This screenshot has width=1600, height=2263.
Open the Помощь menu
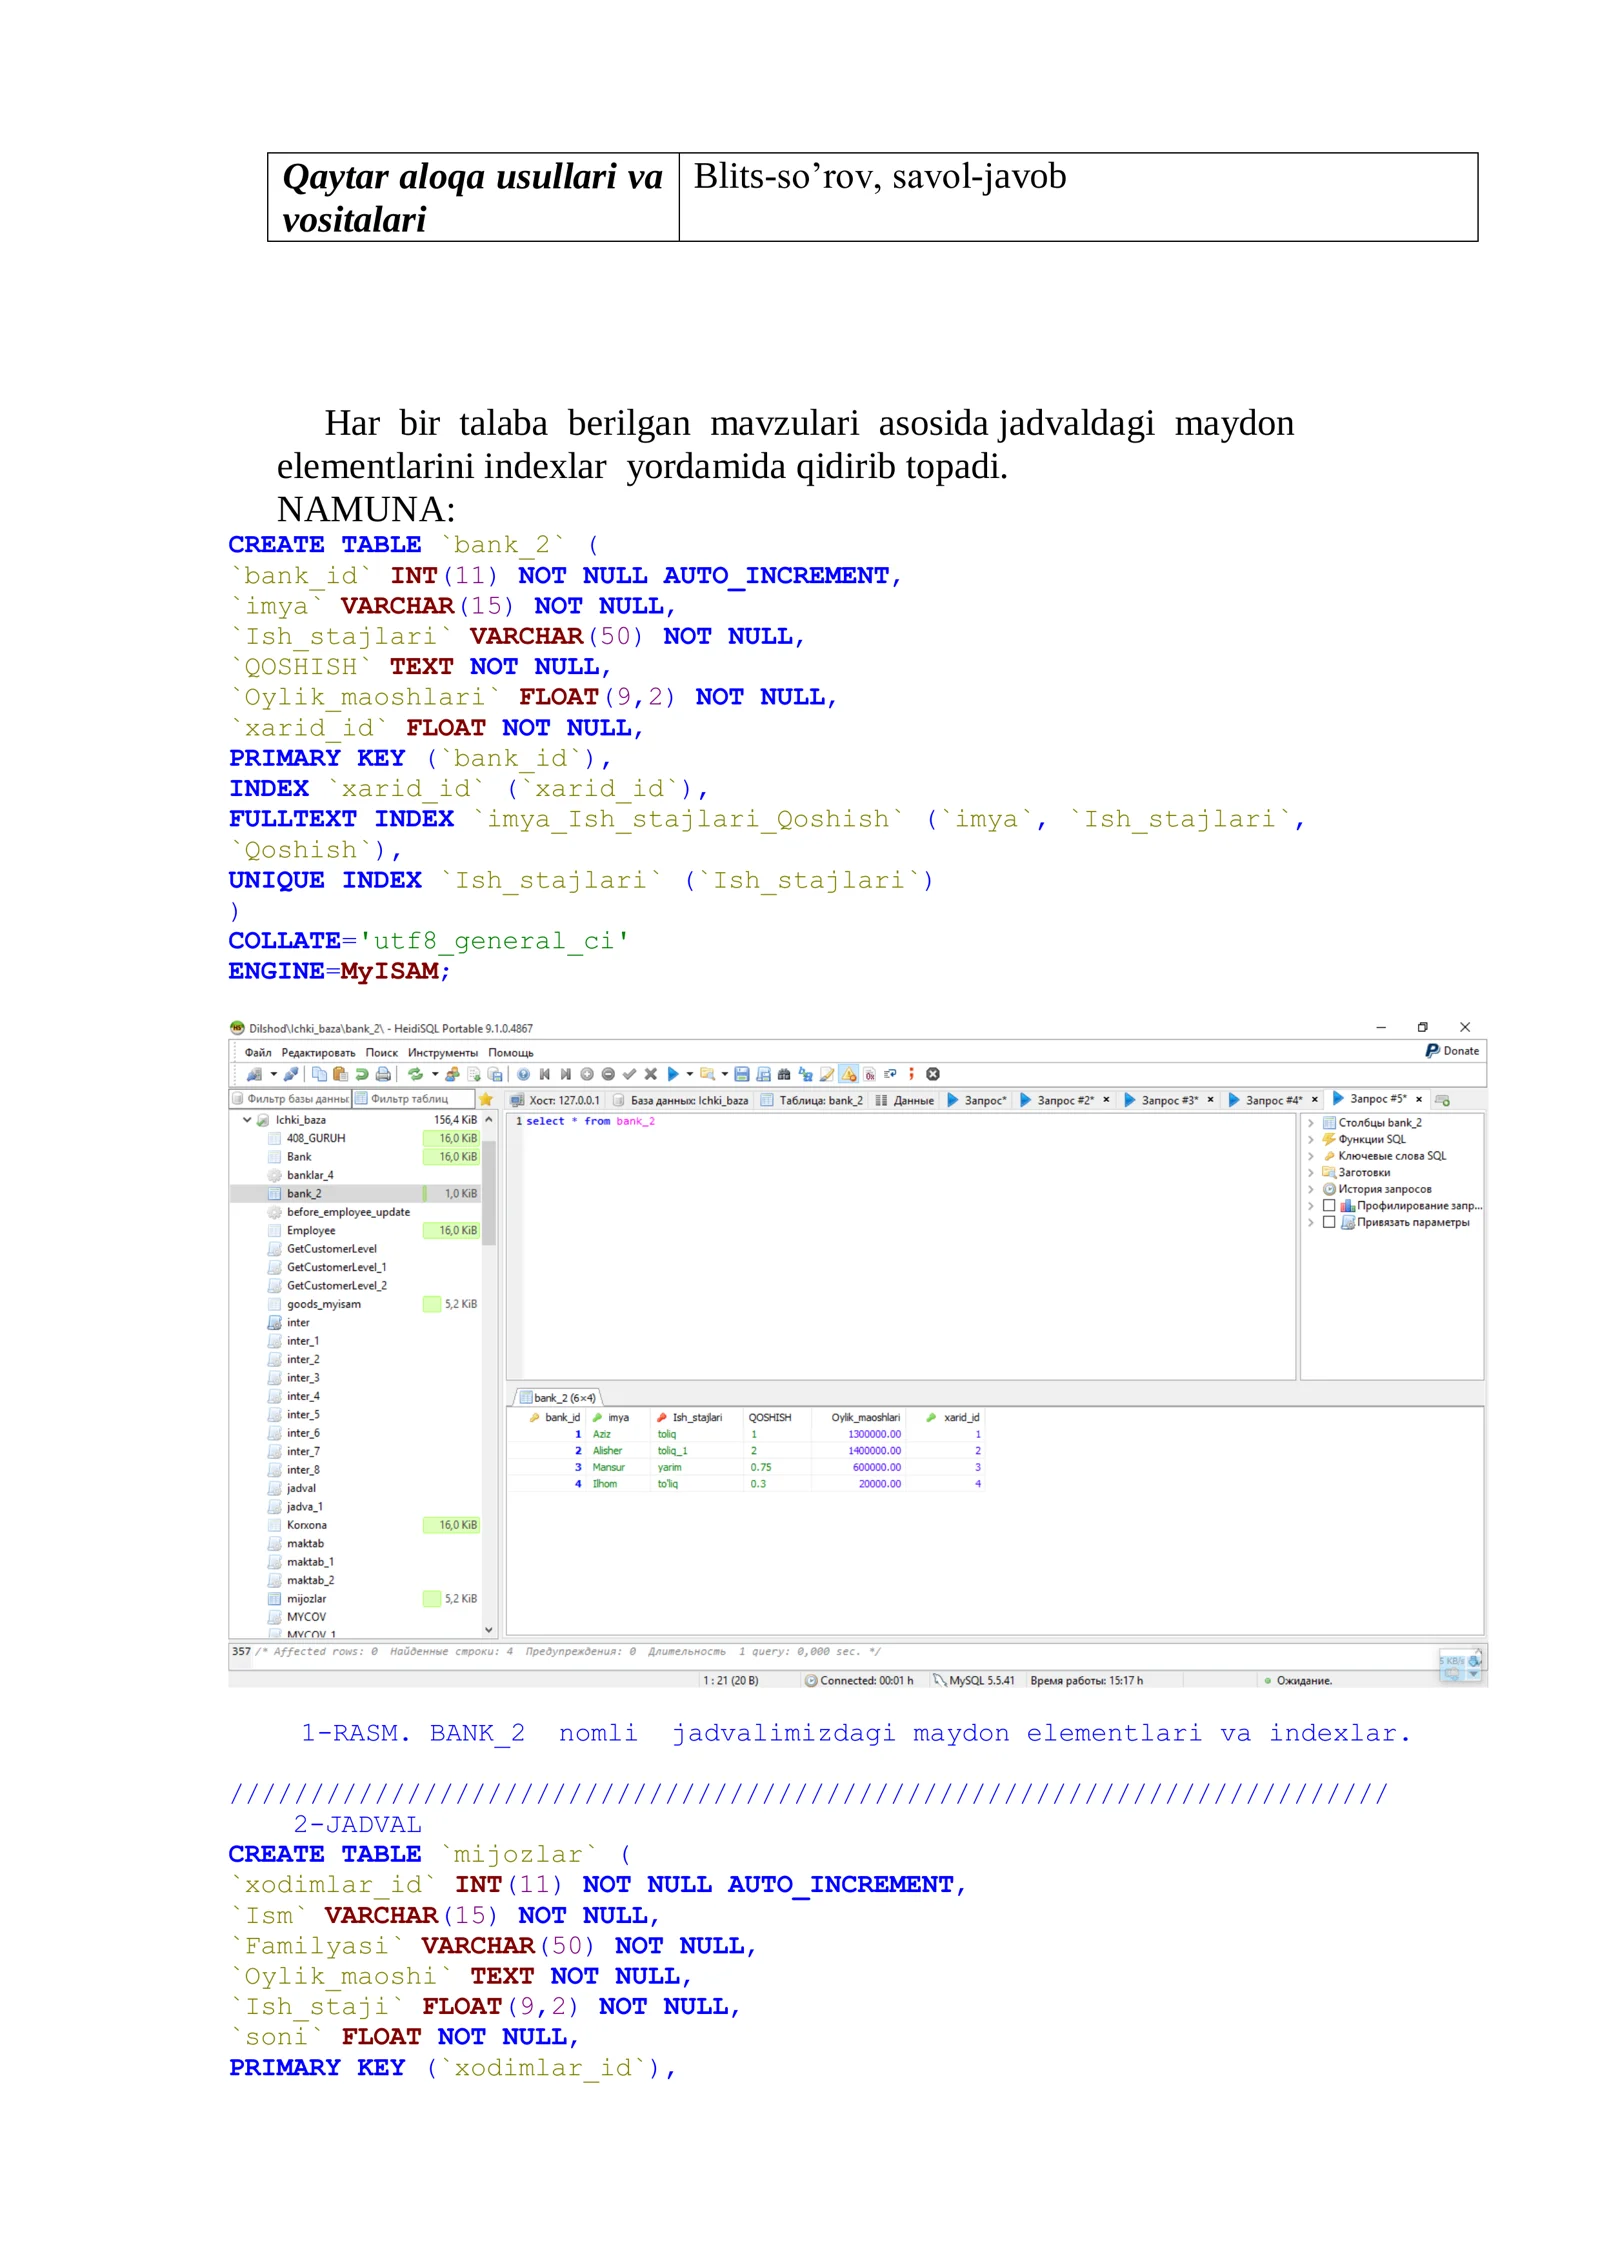510,1052
